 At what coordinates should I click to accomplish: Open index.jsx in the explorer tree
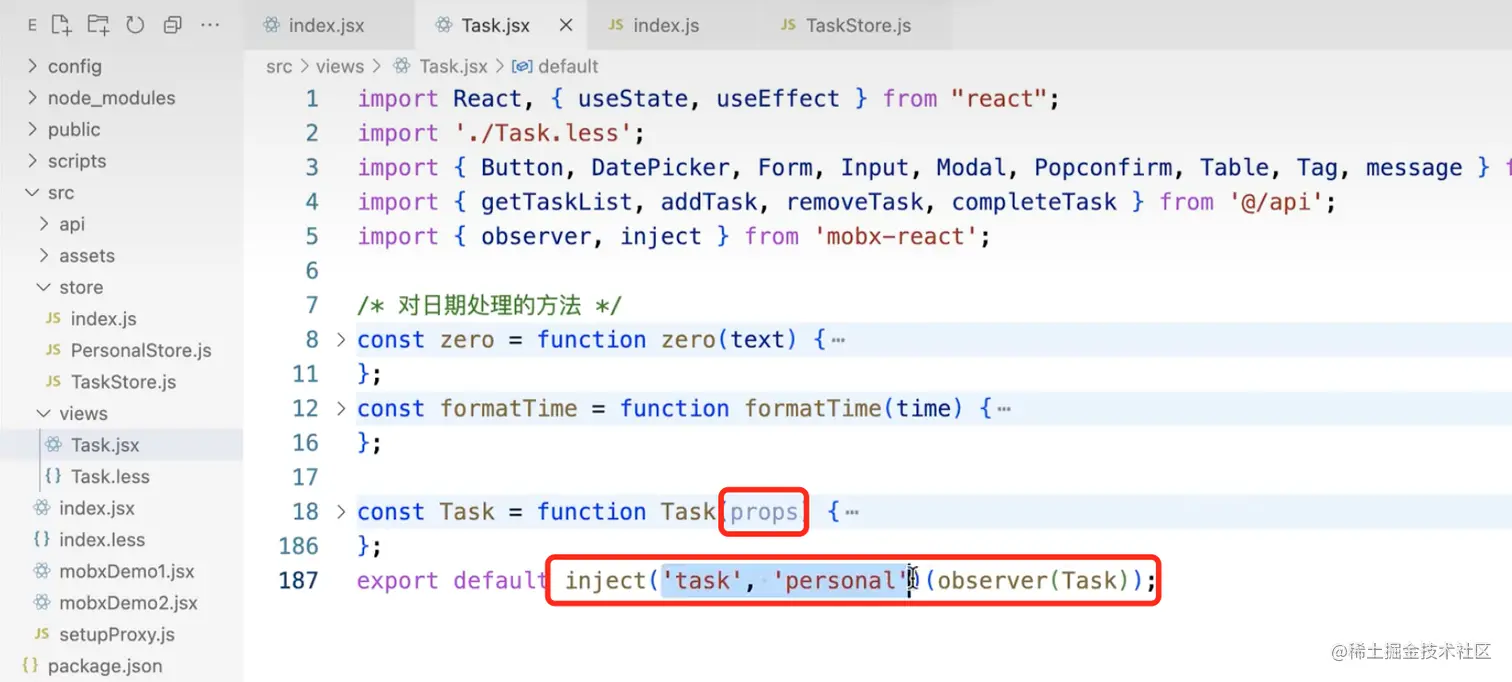tap(97, 508)
